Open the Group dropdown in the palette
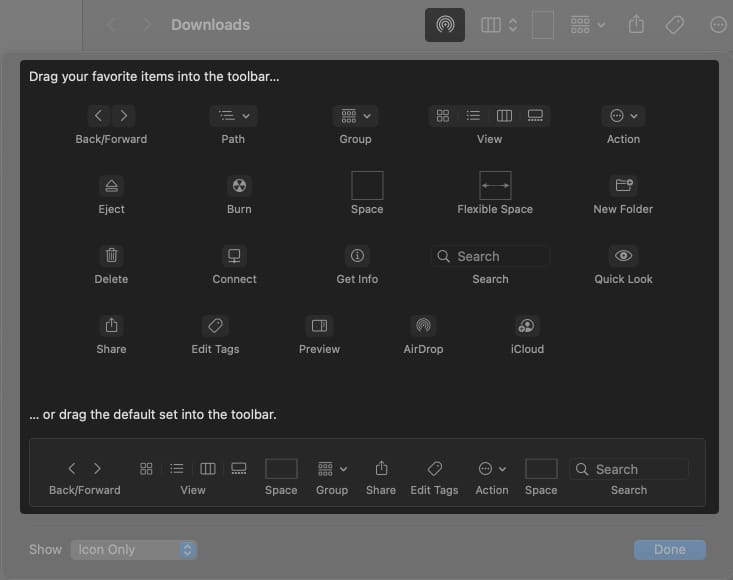733x580 pixels. click(x=355, y=116)
